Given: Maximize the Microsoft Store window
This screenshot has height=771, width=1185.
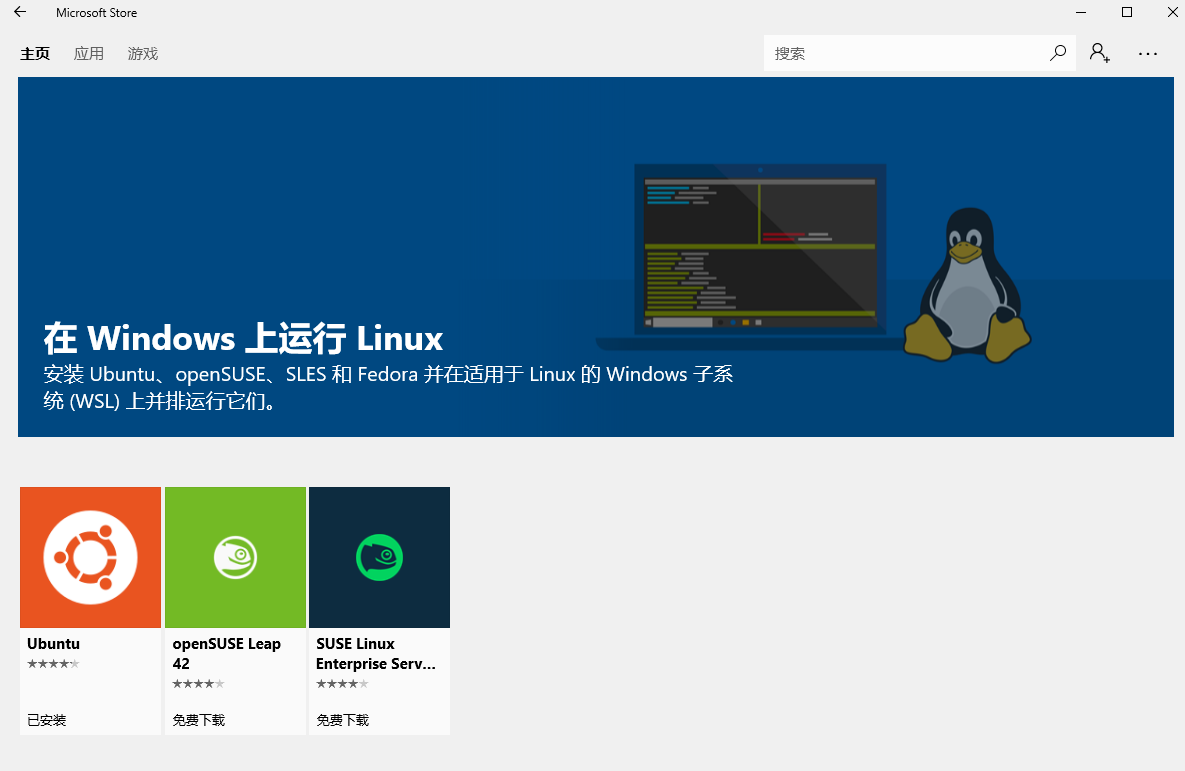Looking at the screenshot, I should 1127,12.
